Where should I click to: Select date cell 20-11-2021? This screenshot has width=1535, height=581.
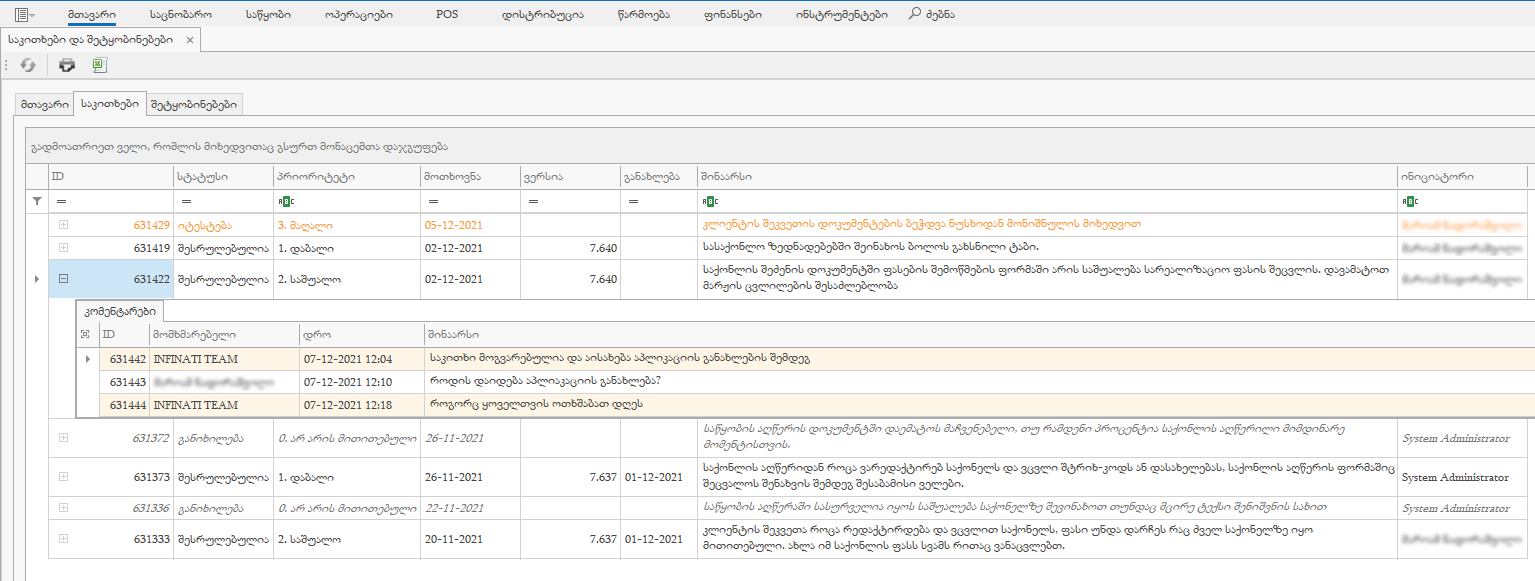(x=470, y=539)
